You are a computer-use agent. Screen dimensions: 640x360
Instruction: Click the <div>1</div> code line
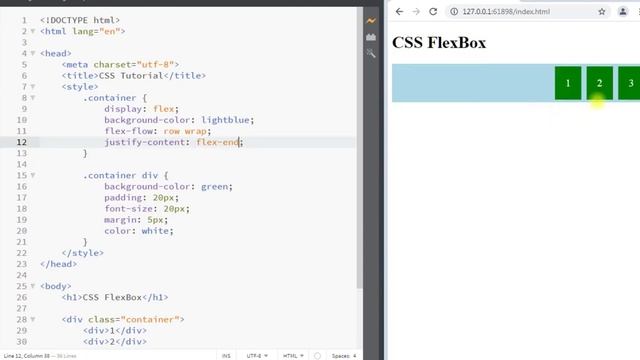pos(115,330)
